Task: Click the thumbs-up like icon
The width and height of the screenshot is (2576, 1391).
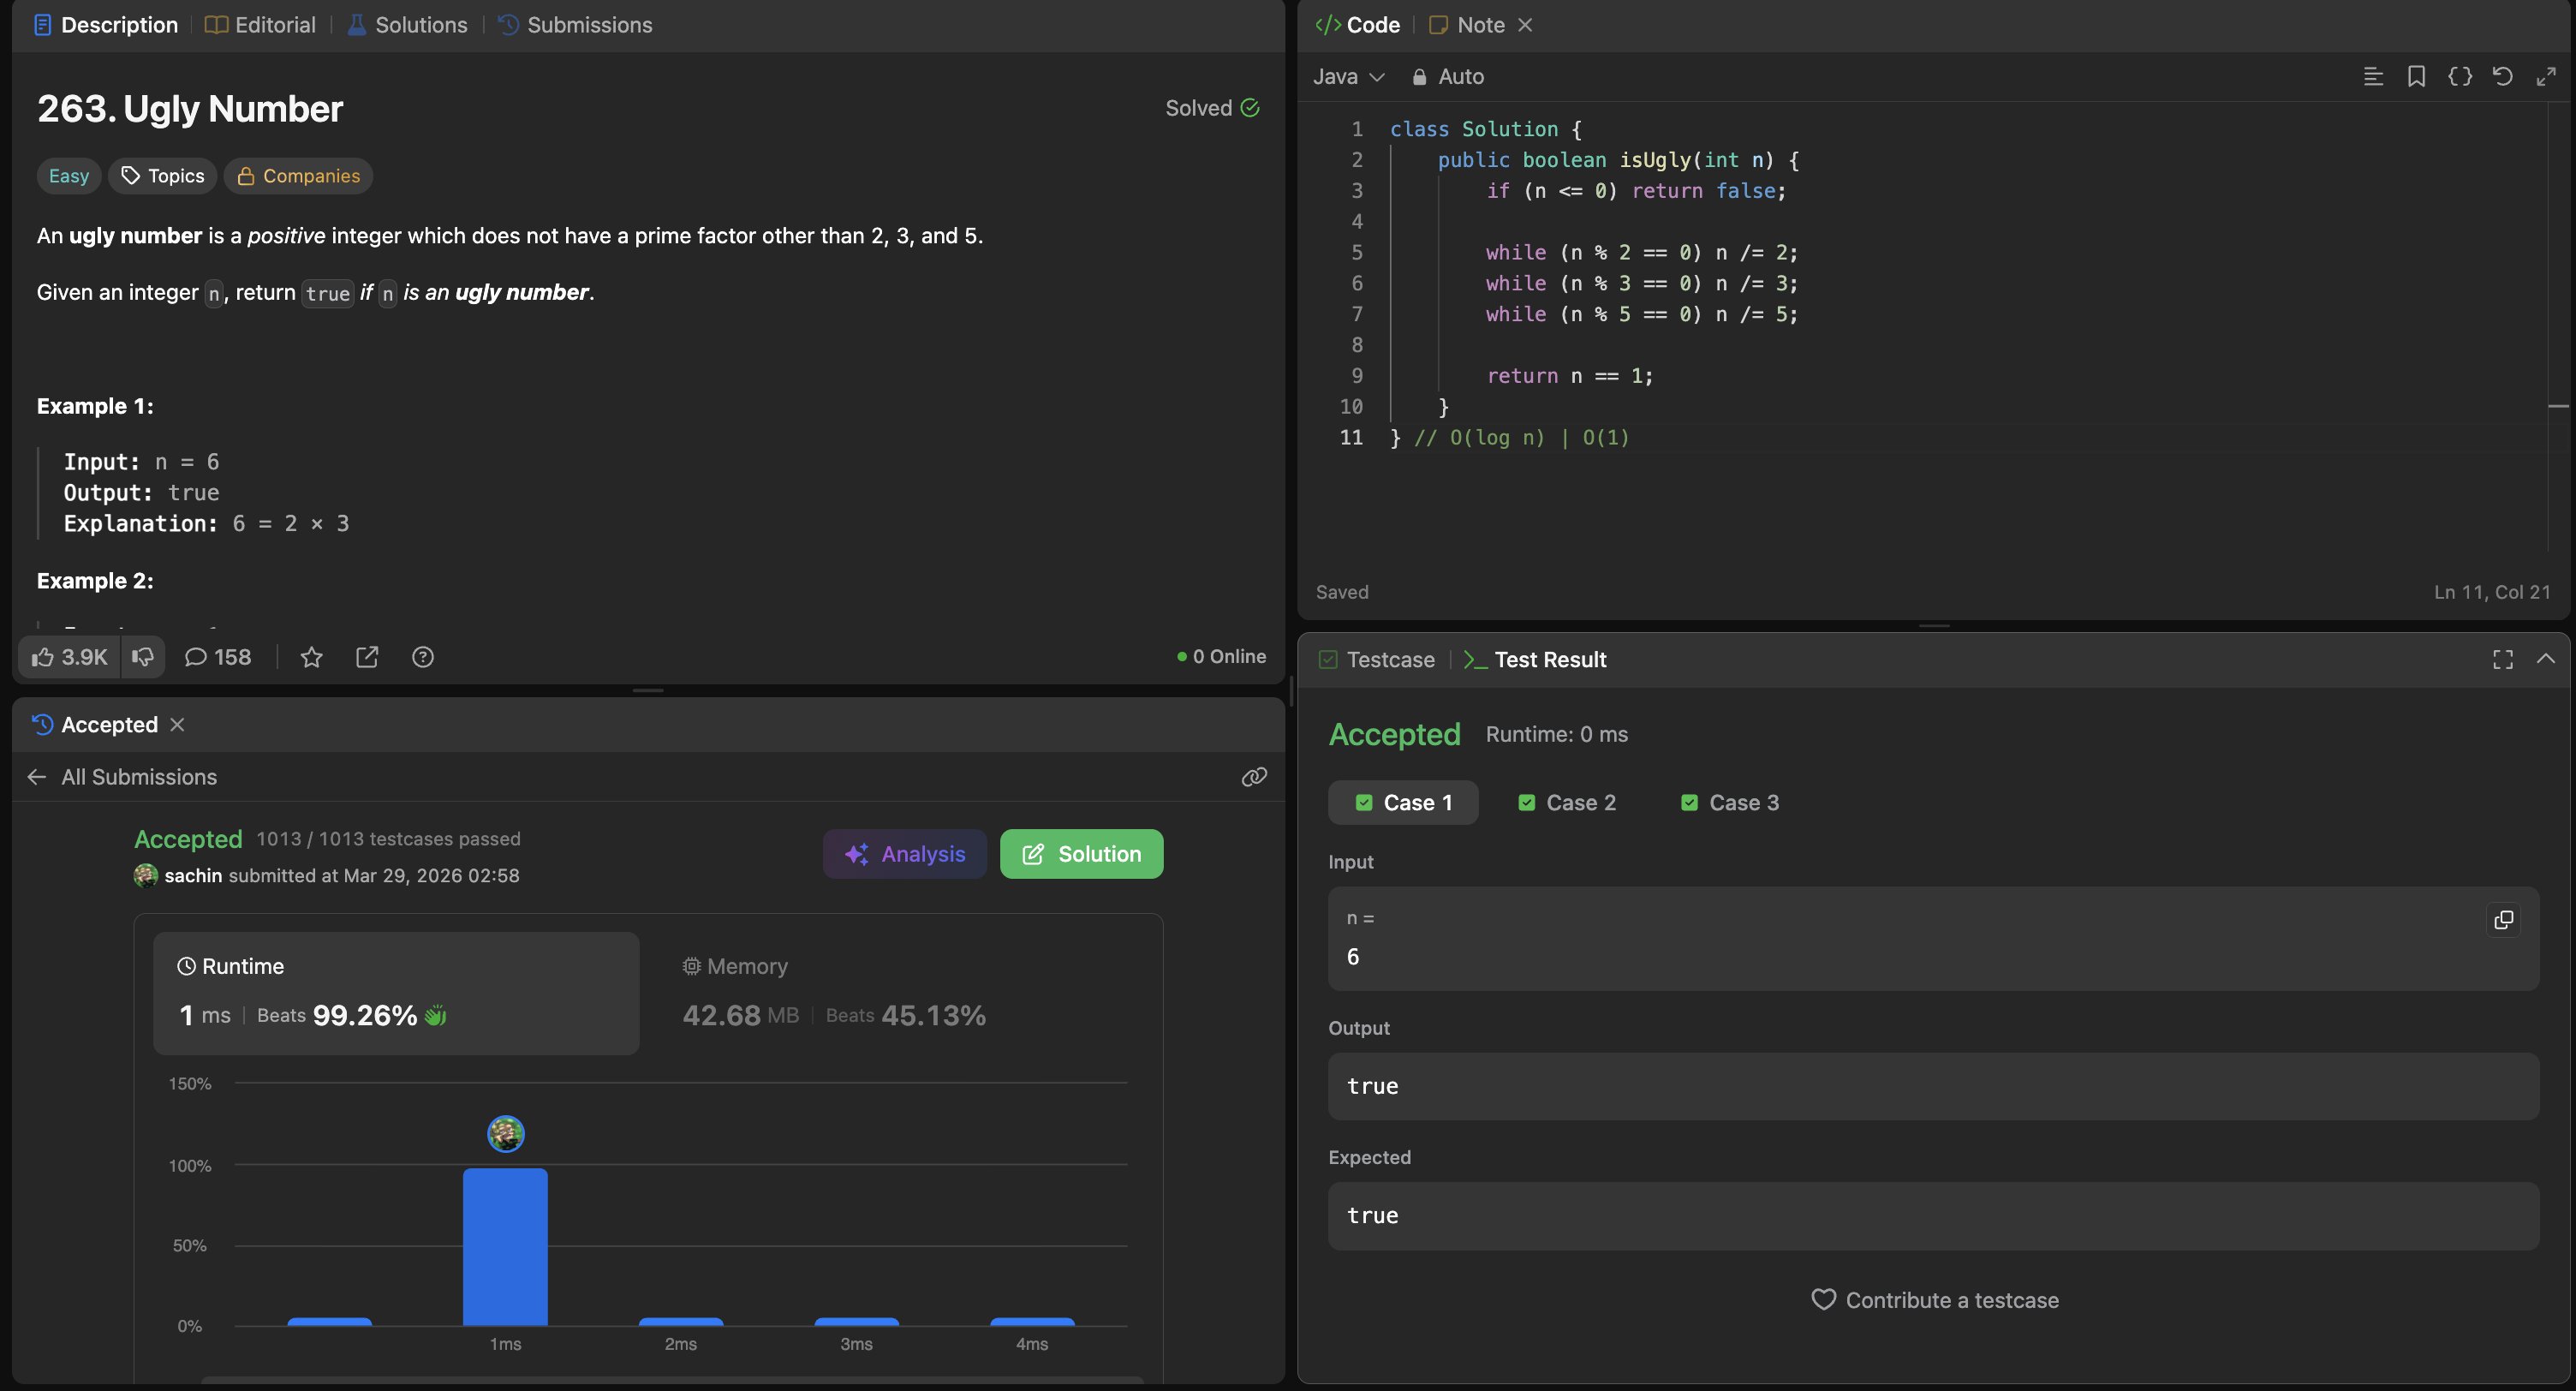Action: [x=43, y=657]
